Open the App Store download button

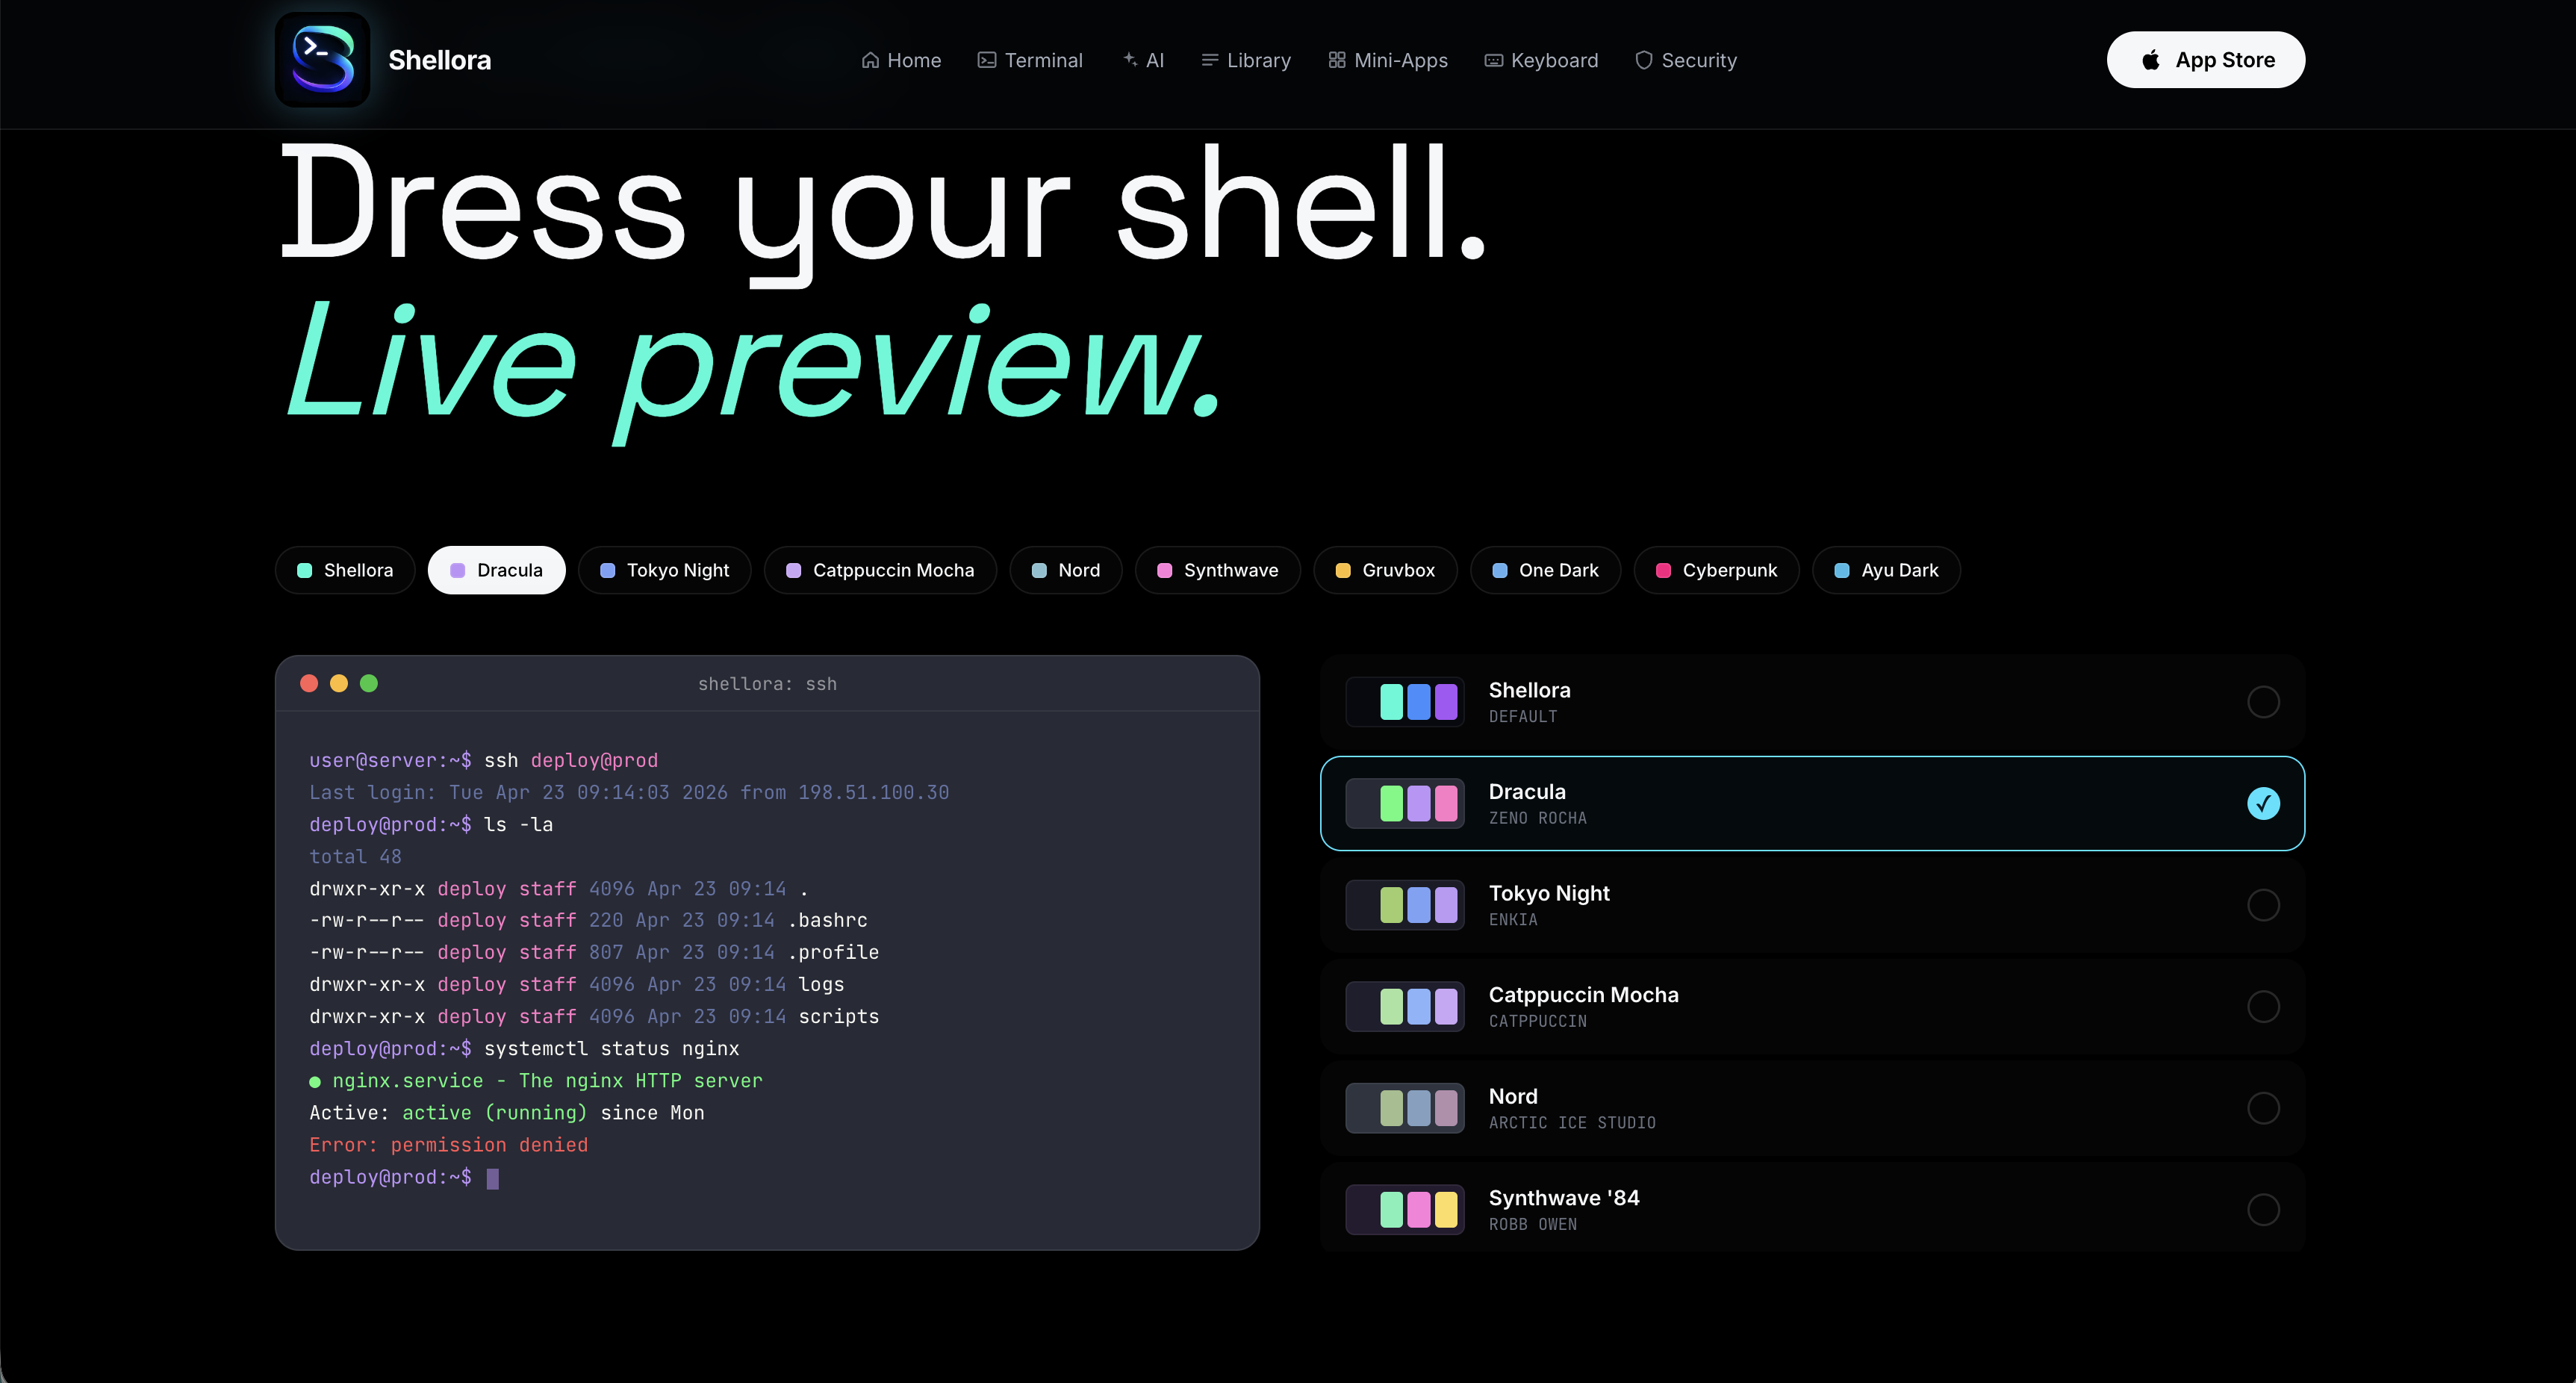(2205, 60)
